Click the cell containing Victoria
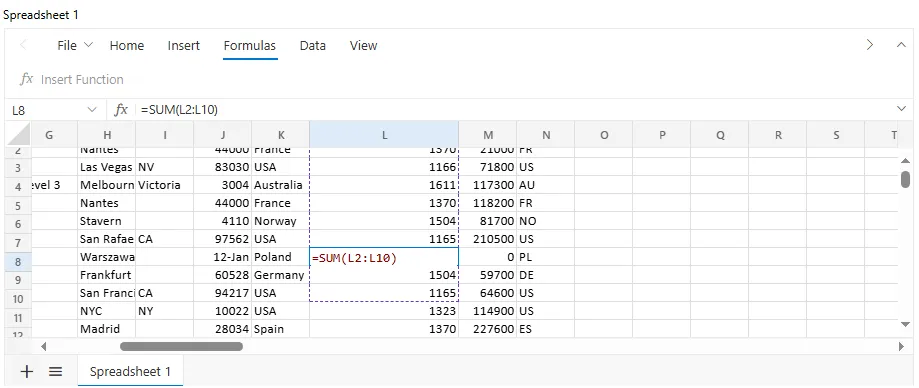This screenshot has width=919, height=388. click(x=165, y=185)
